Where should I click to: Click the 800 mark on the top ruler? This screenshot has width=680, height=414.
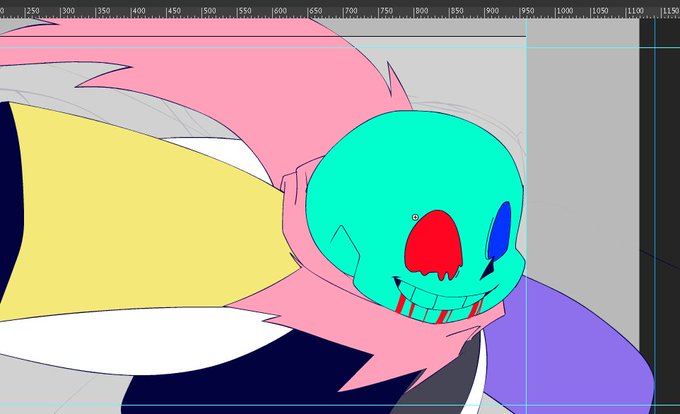pyautogui.click(x=422, y=11)
